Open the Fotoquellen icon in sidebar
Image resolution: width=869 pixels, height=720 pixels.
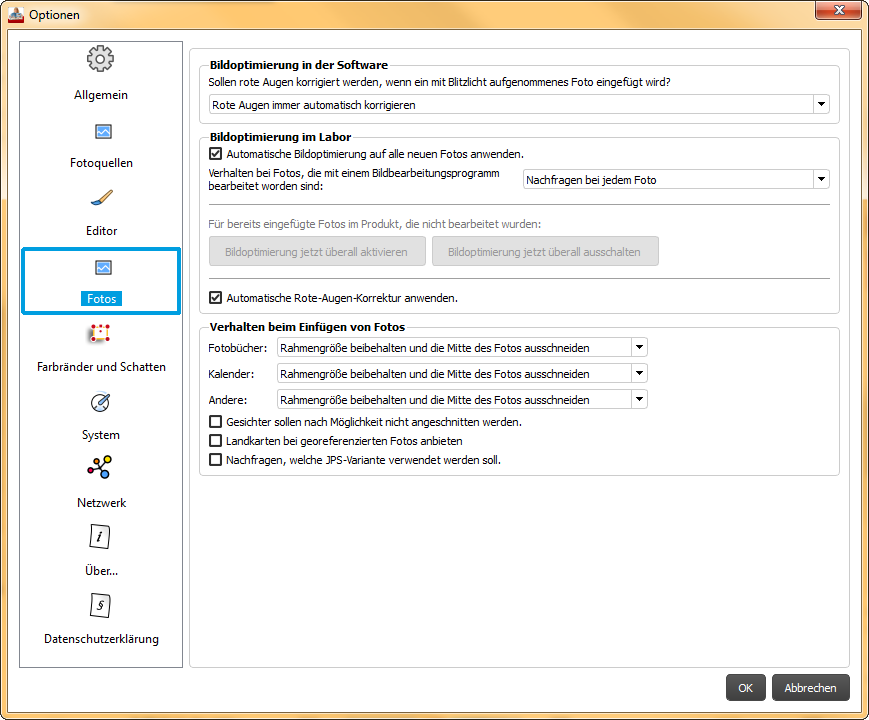pos(102,131)
